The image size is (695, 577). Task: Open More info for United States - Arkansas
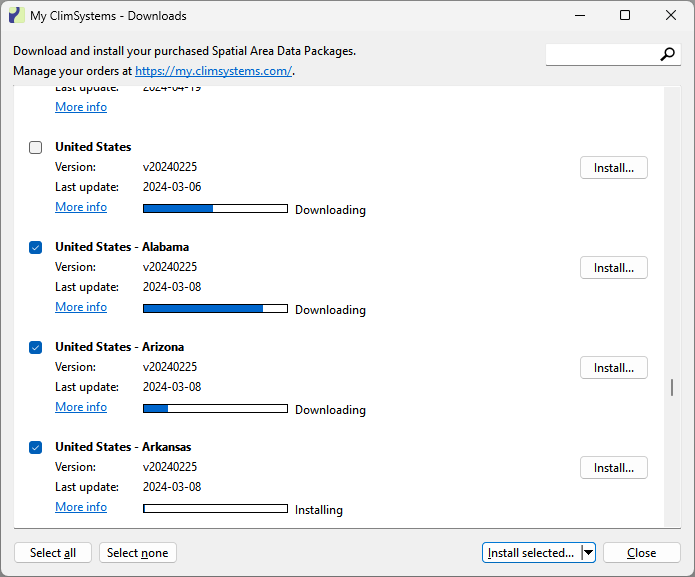pos(81,507)
